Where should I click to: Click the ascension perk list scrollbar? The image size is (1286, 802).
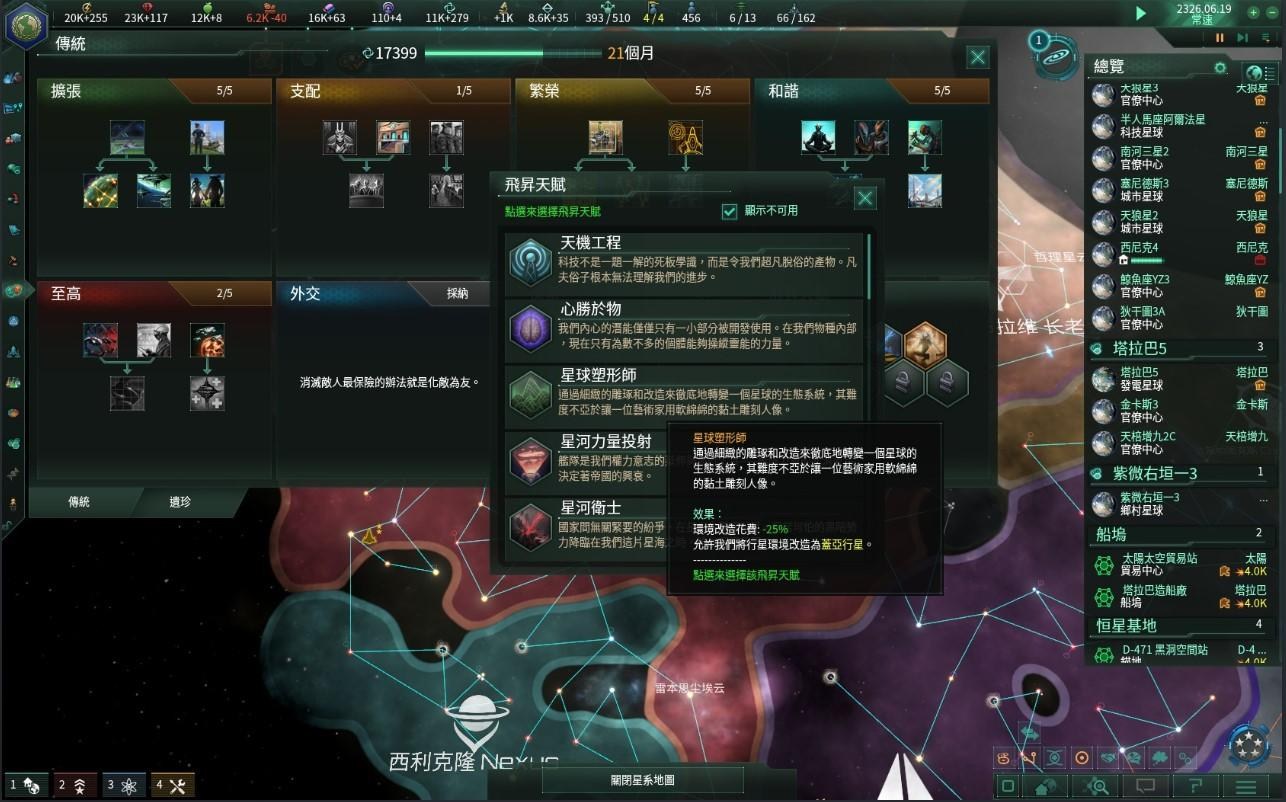(867, 266)
